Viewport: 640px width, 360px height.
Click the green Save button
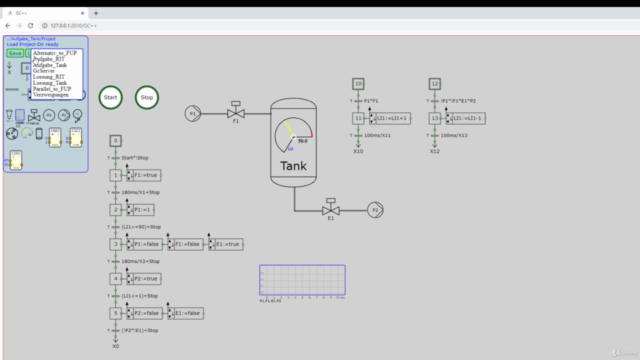[15, 53]
